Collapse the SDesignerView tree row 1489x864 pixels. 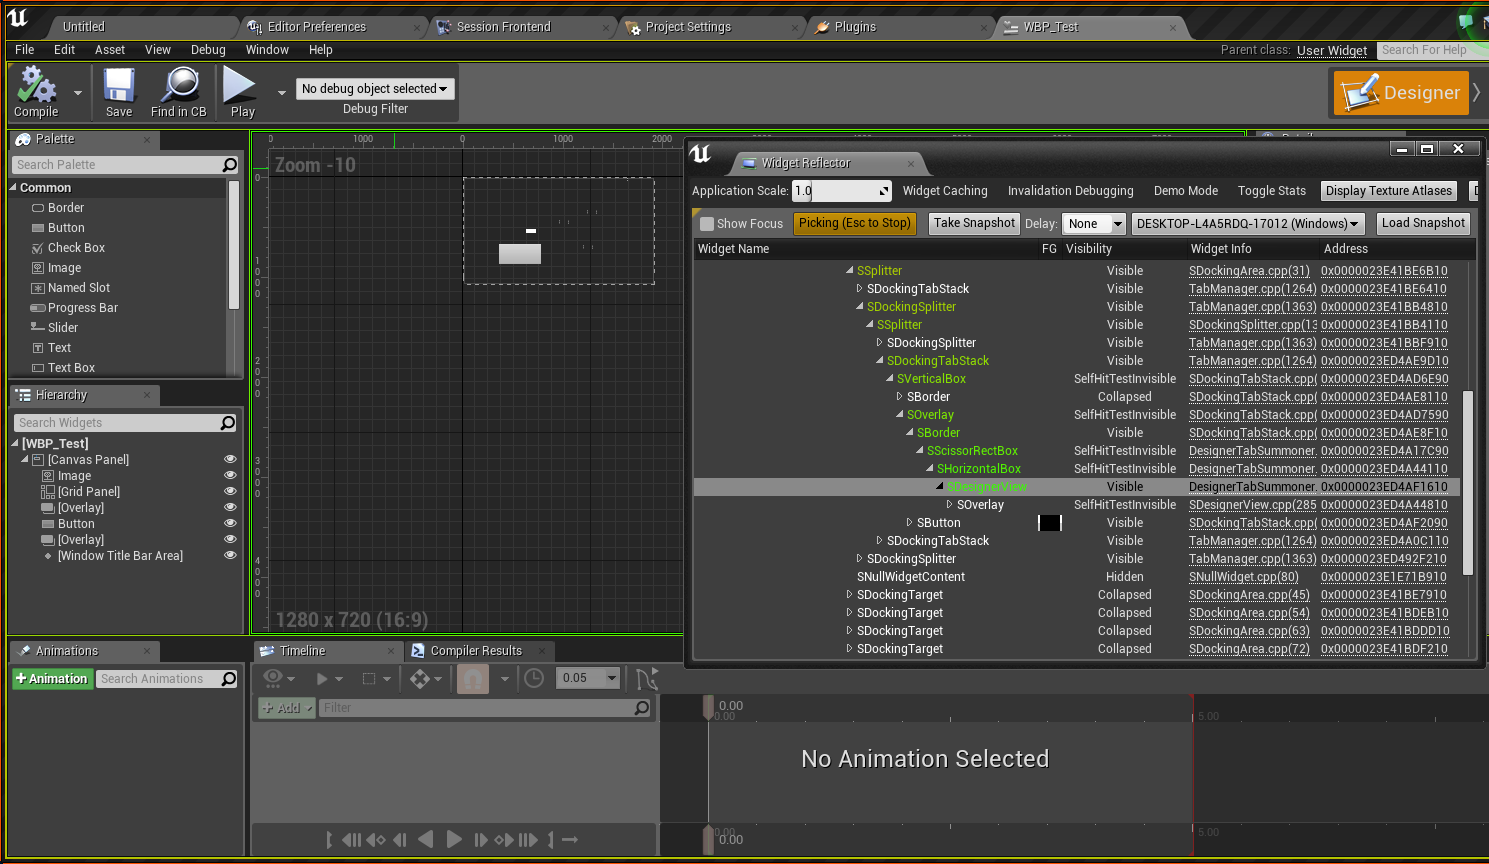940,487
